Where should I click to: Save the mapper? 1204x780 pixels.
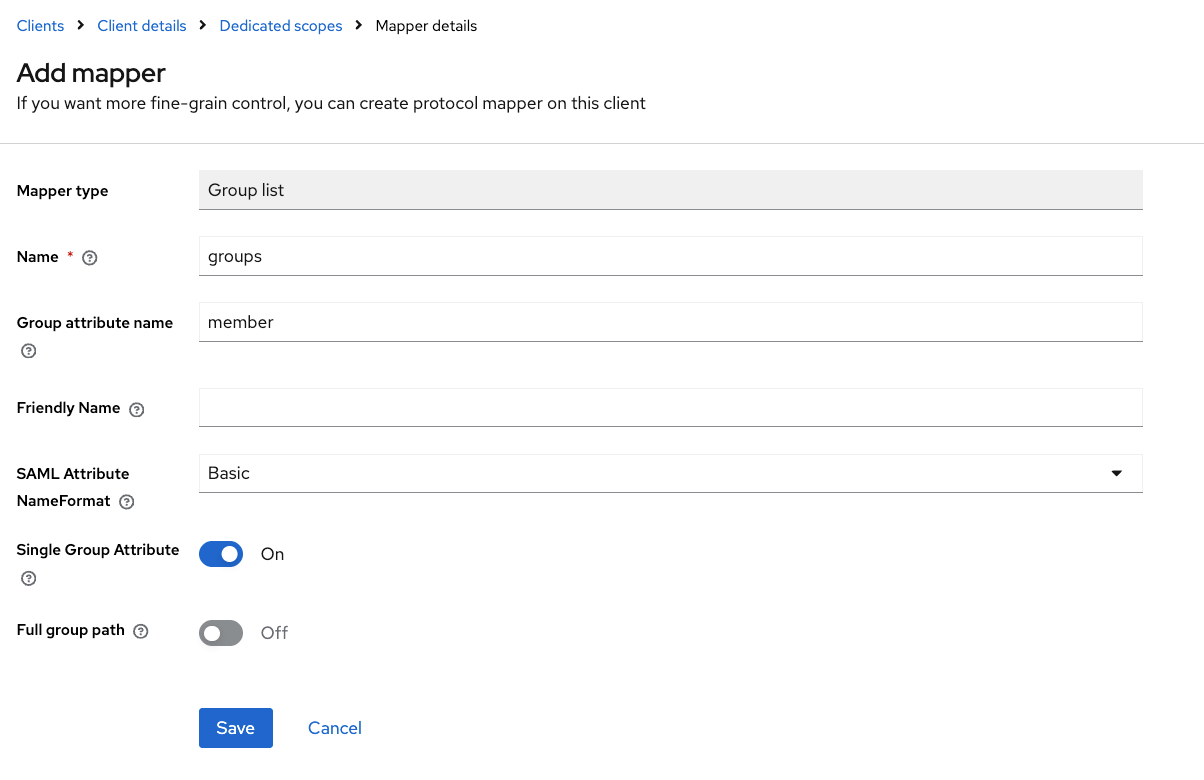pos(235,728)
